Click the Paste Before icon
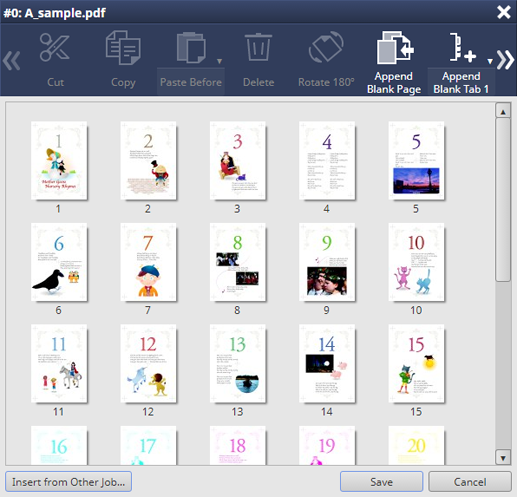517x497 pixels. [191, 47]
